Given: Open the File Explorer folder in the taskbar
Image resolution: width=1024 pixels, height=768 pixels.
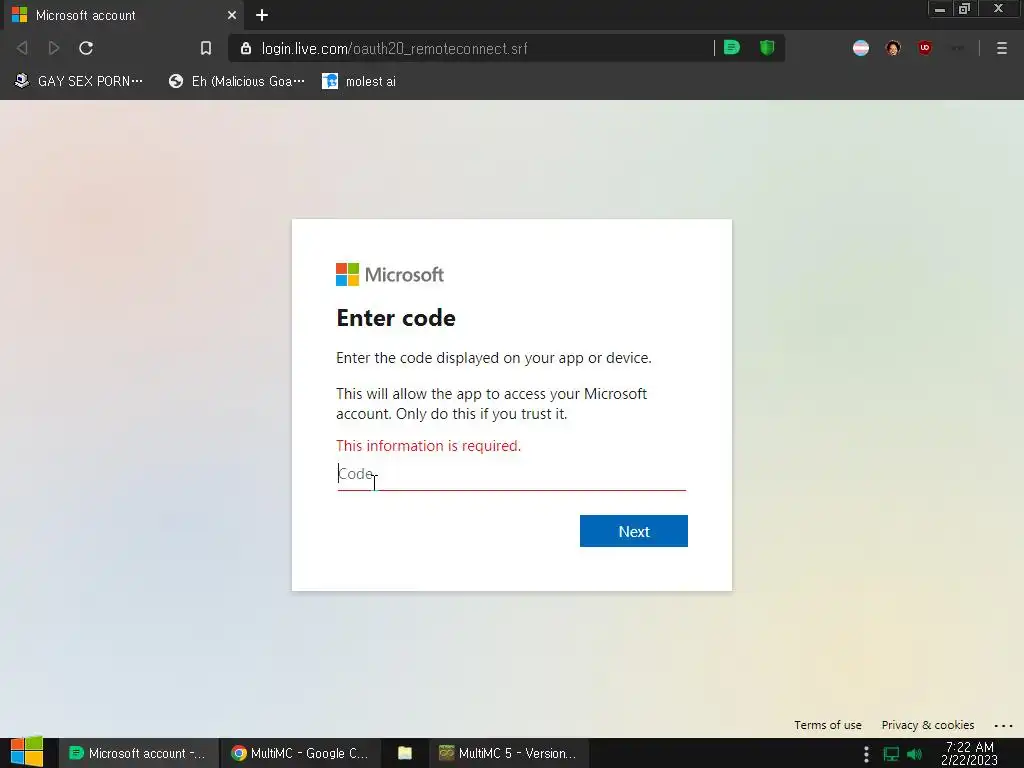Looking at the screenshot, I should [x=405, y=753].
